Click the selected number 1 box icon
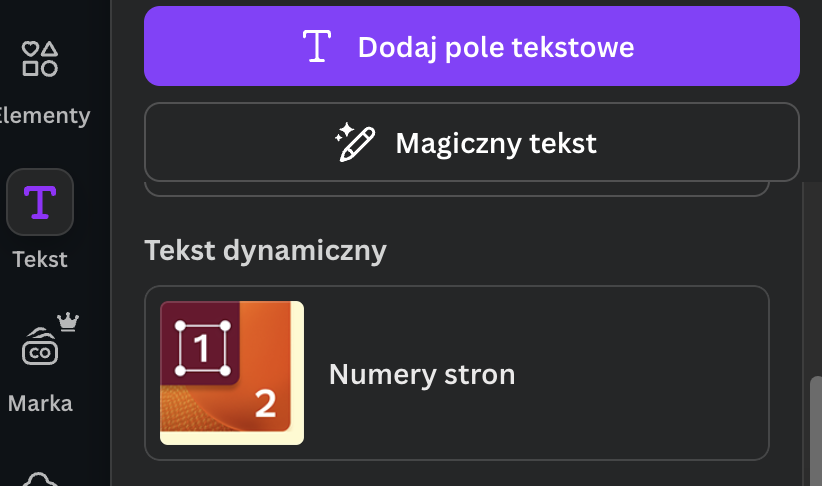 (x=201, y=348)
